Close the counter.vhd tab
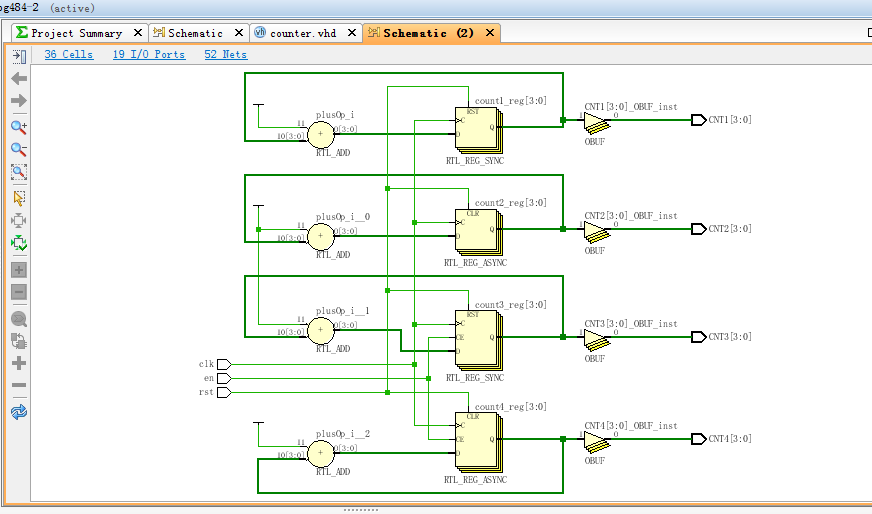 (351, 33)
